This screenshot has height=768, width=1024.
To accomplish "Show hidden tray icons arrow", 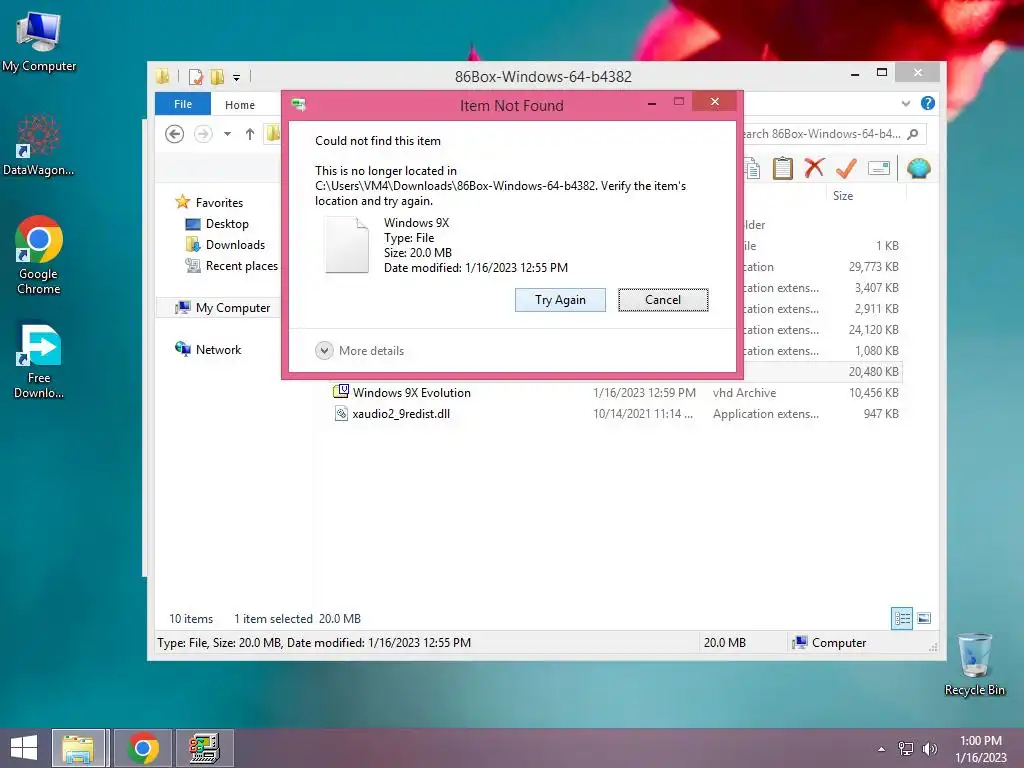I will coord(882,749).
